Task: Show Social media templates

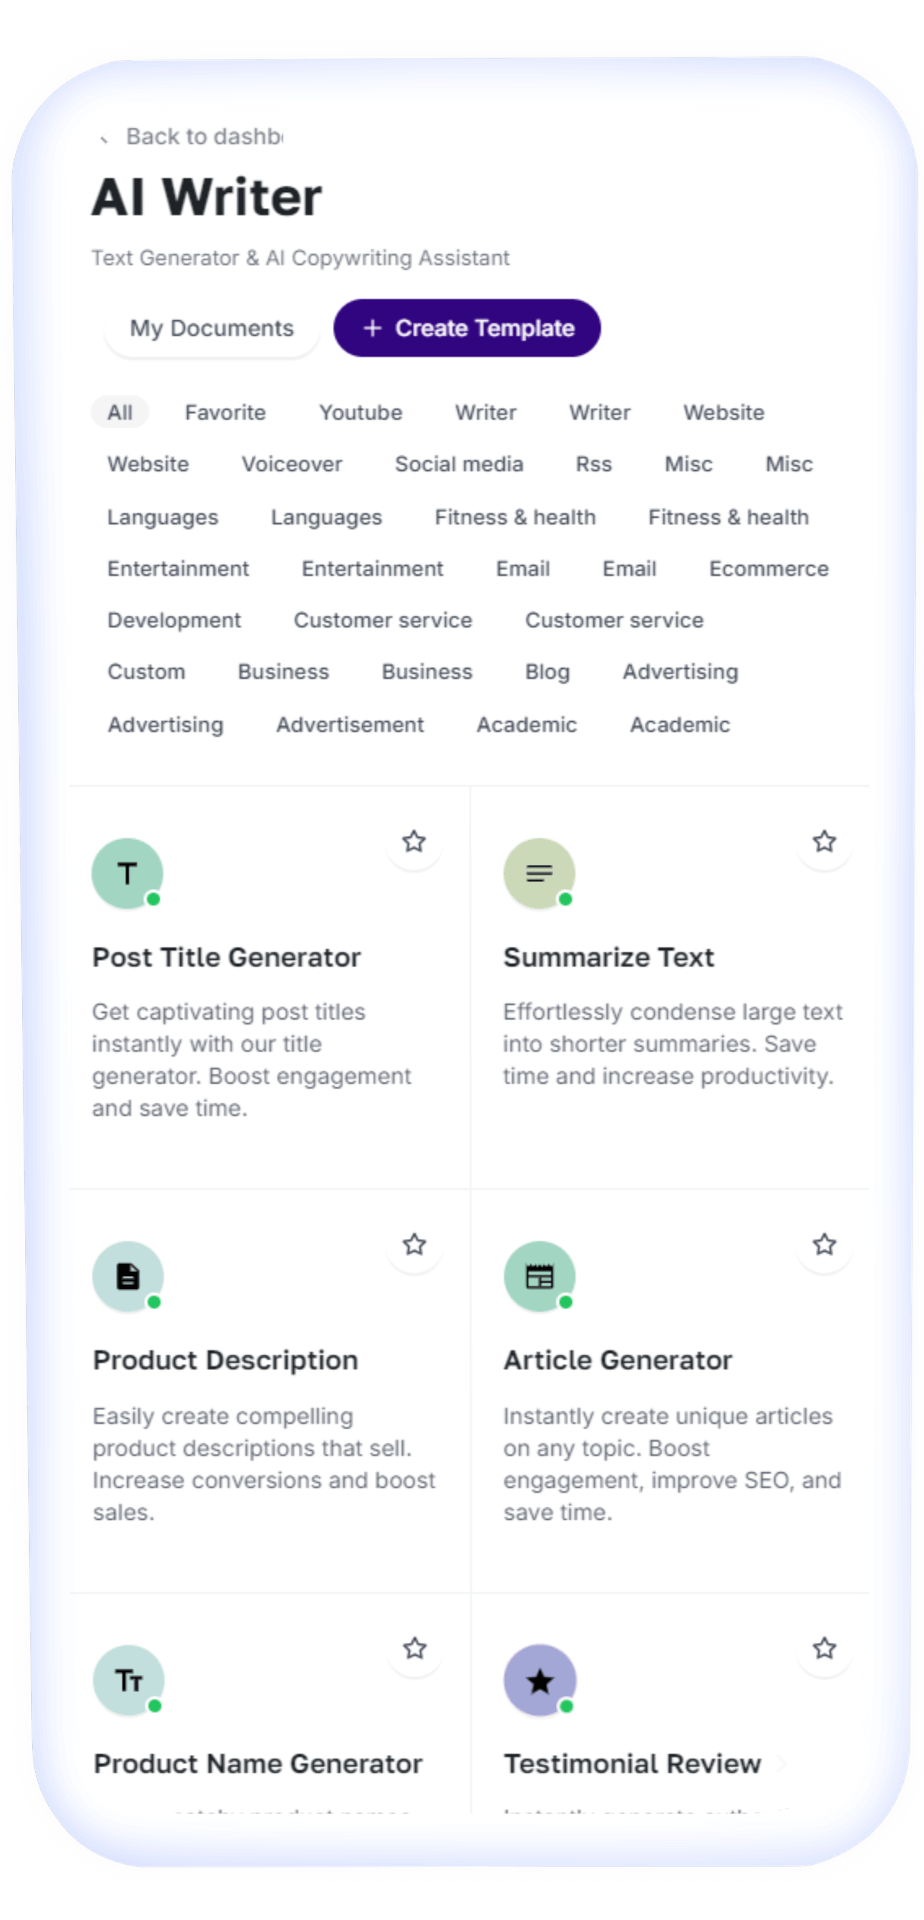Action: click(459, 464)
